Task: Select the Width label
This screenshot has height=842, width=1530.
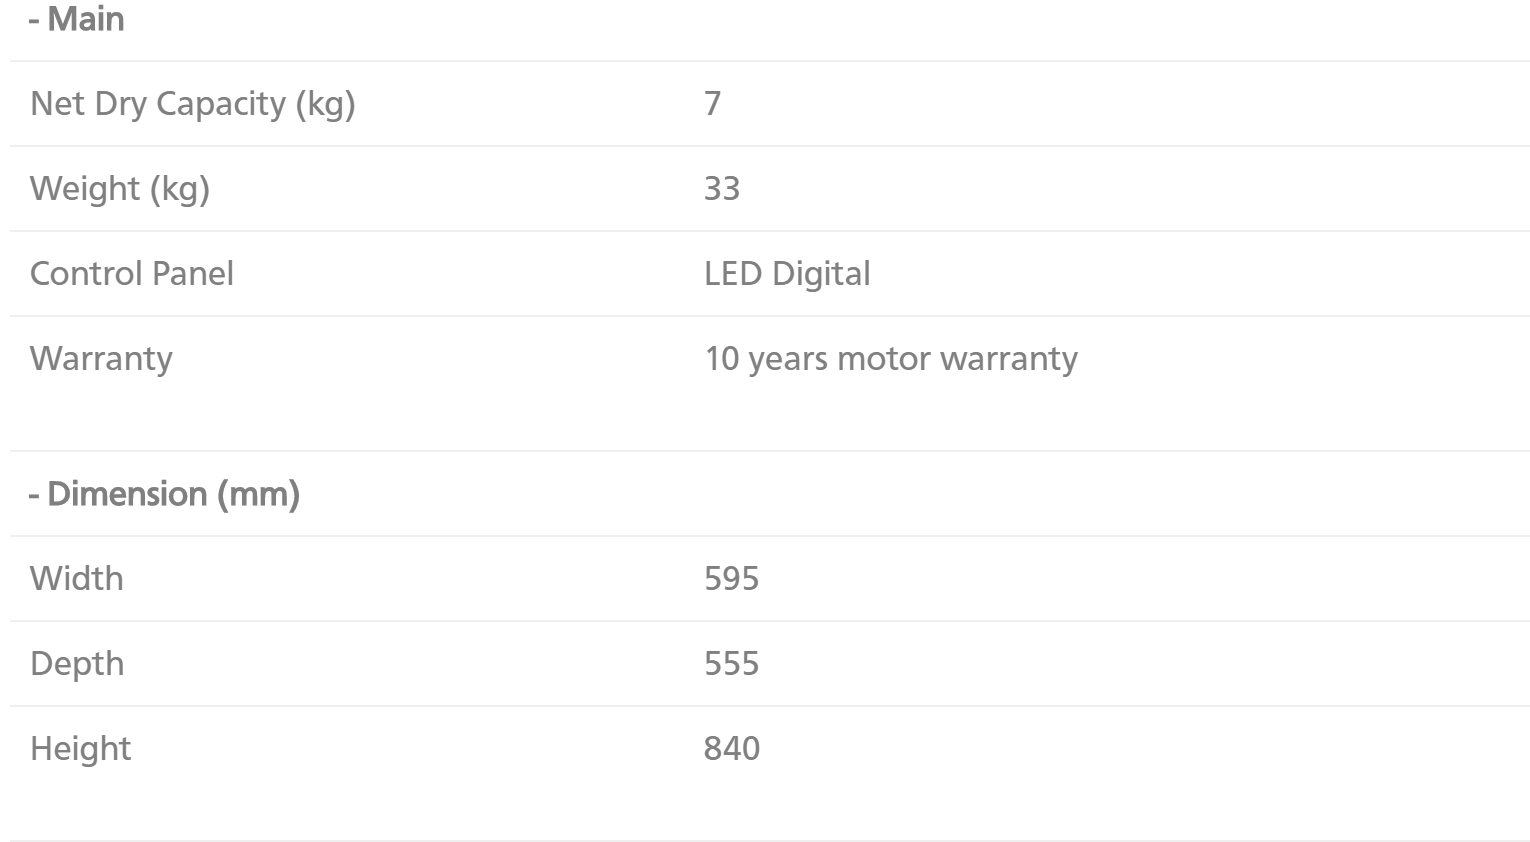Action: [77, 578]
